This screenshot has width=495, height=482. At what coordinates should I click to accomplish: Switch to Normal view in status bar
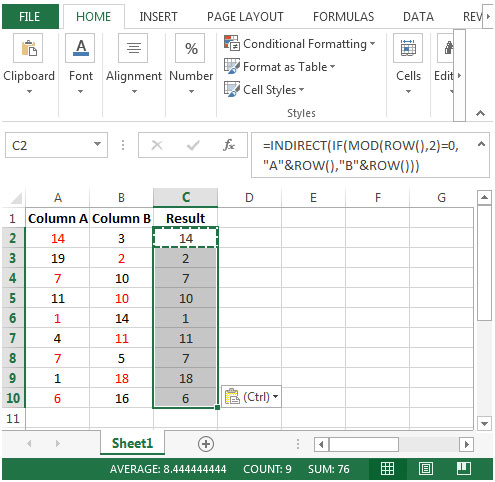(387, 469)
